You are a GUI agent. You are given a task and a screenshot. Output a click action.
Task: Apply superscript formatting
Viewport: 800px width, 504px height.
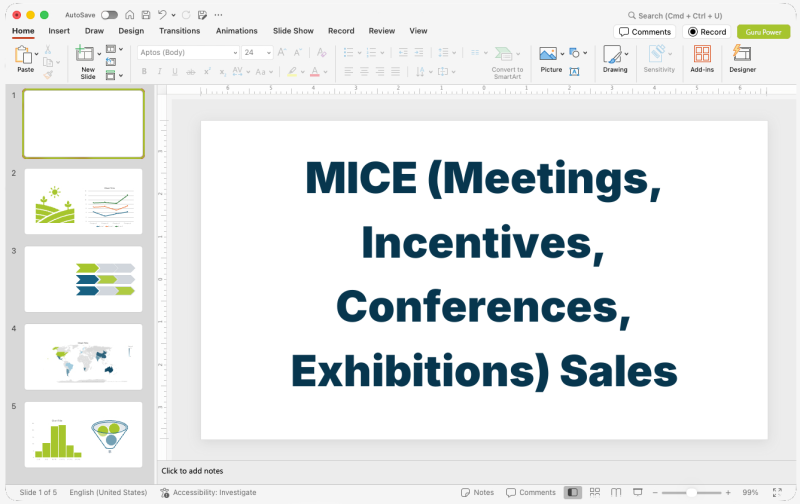point(207,72)
